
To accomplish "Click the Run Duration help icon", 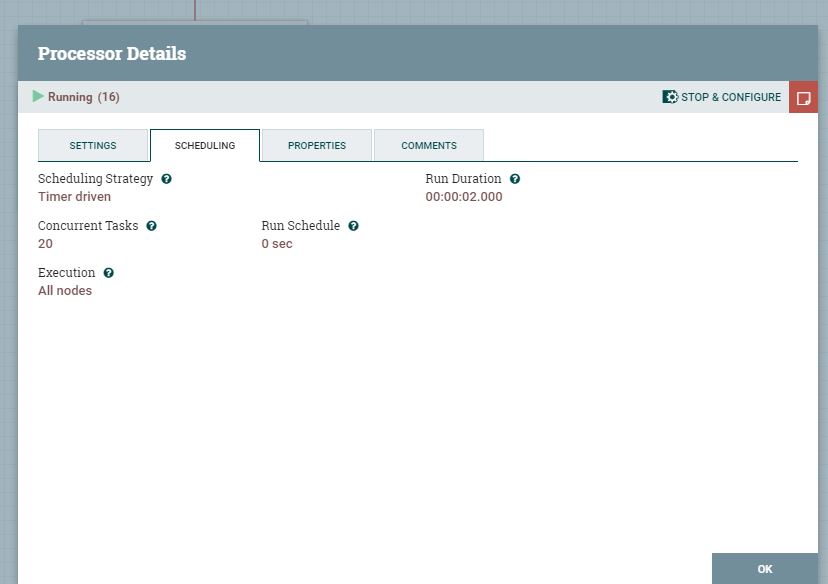I will tap(513, 178).
